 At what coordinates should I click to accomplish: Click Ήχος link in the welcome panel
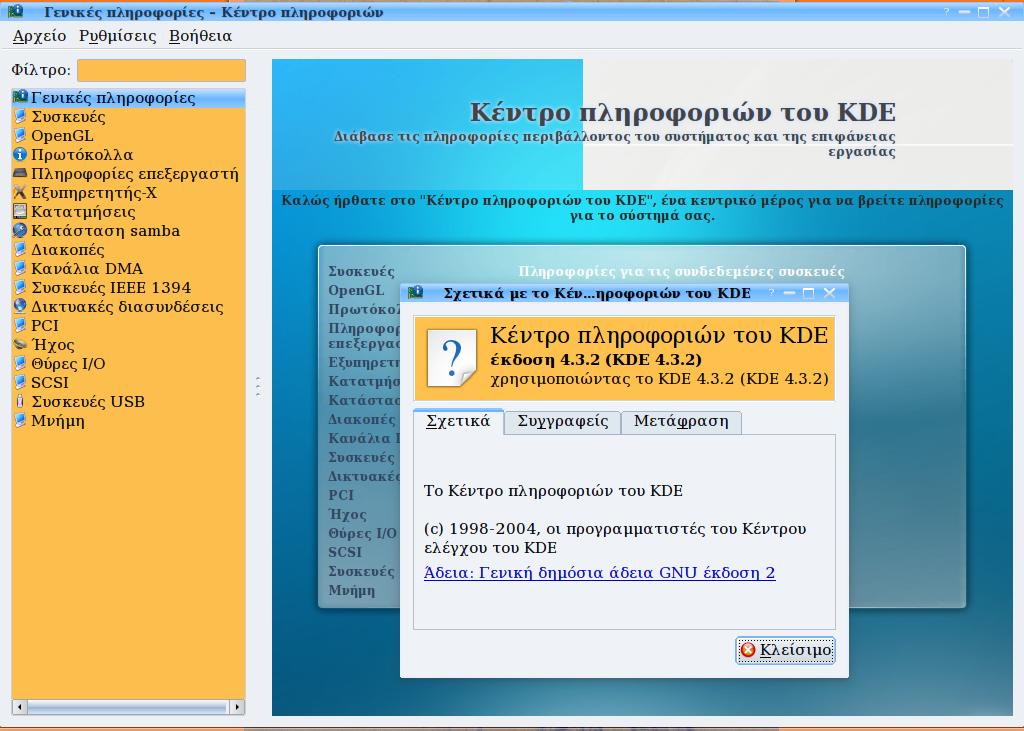[347, 514]
